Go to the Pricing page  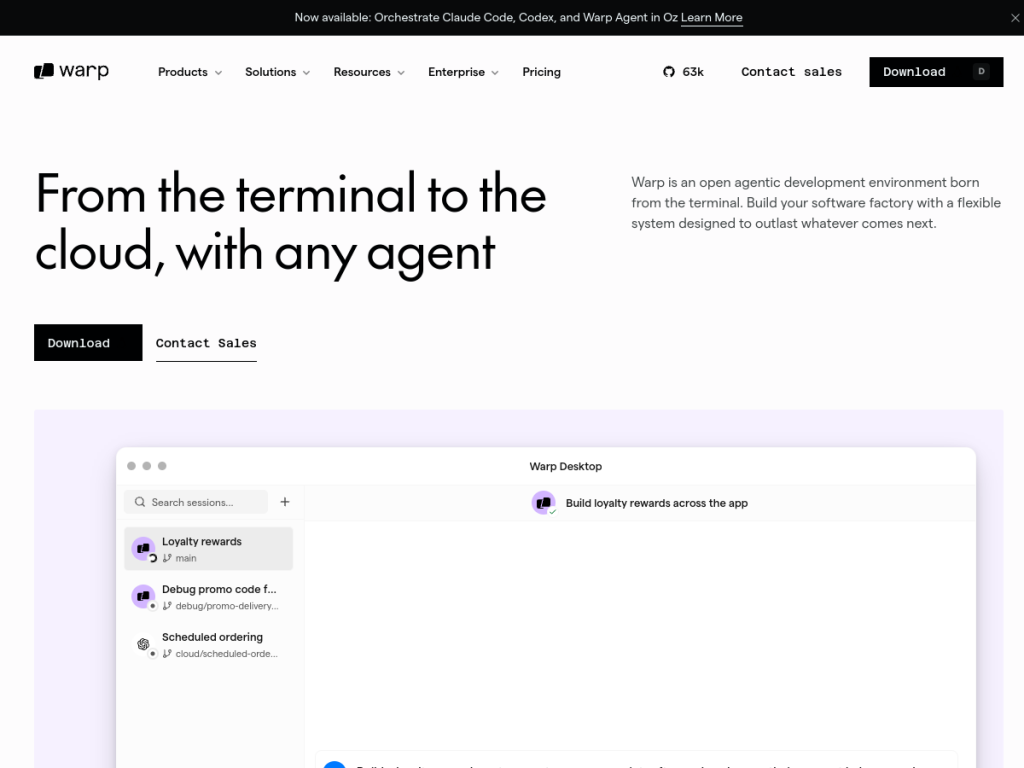click(x=541, y=72)
